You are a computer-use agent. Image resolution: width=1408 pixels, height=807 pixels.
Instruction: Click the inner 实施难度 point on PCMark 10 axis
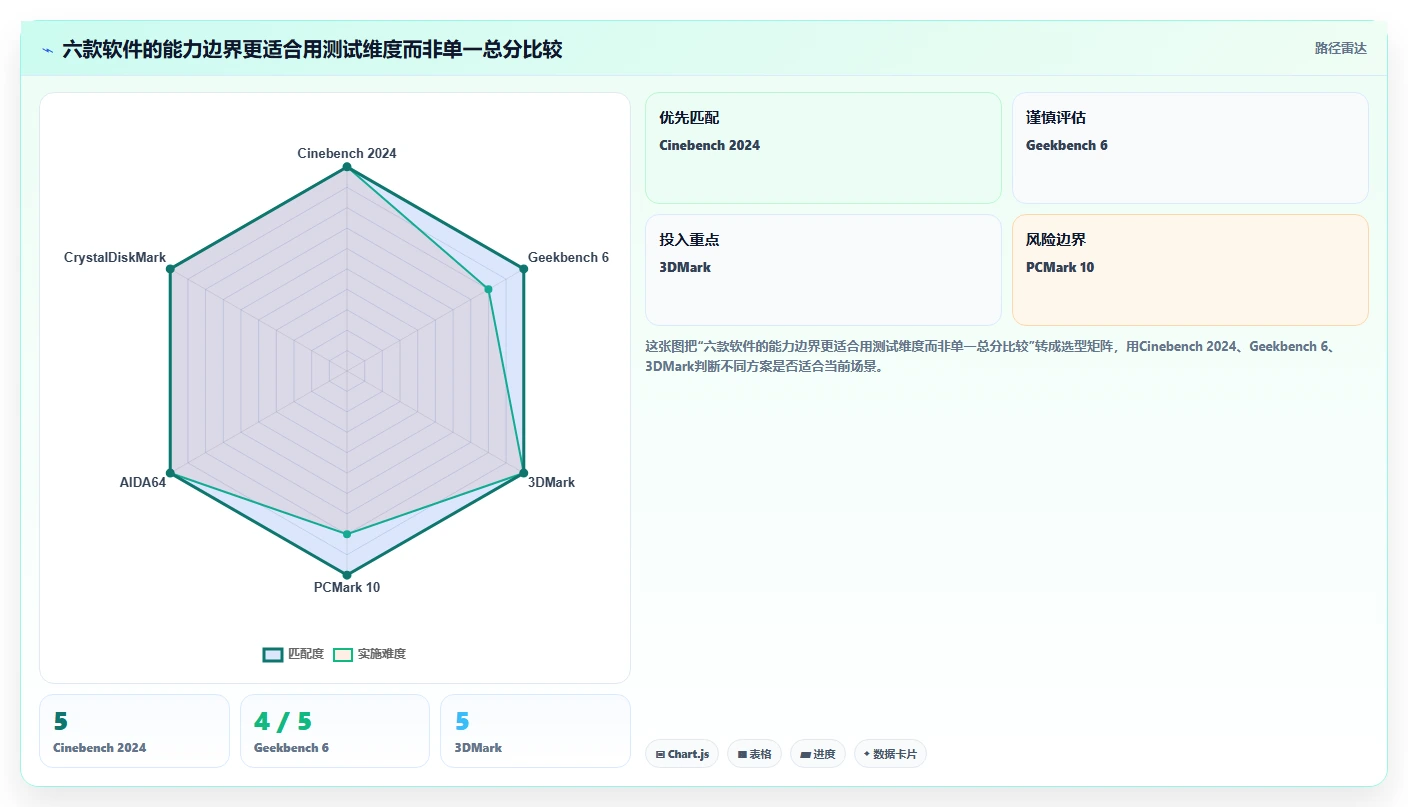[x=347, y=535]
